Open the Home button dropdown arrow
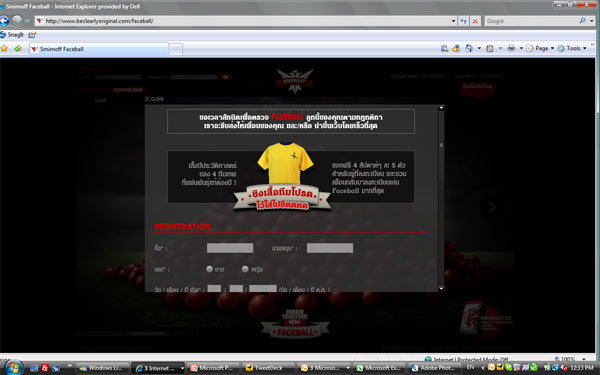 (479, 48)
